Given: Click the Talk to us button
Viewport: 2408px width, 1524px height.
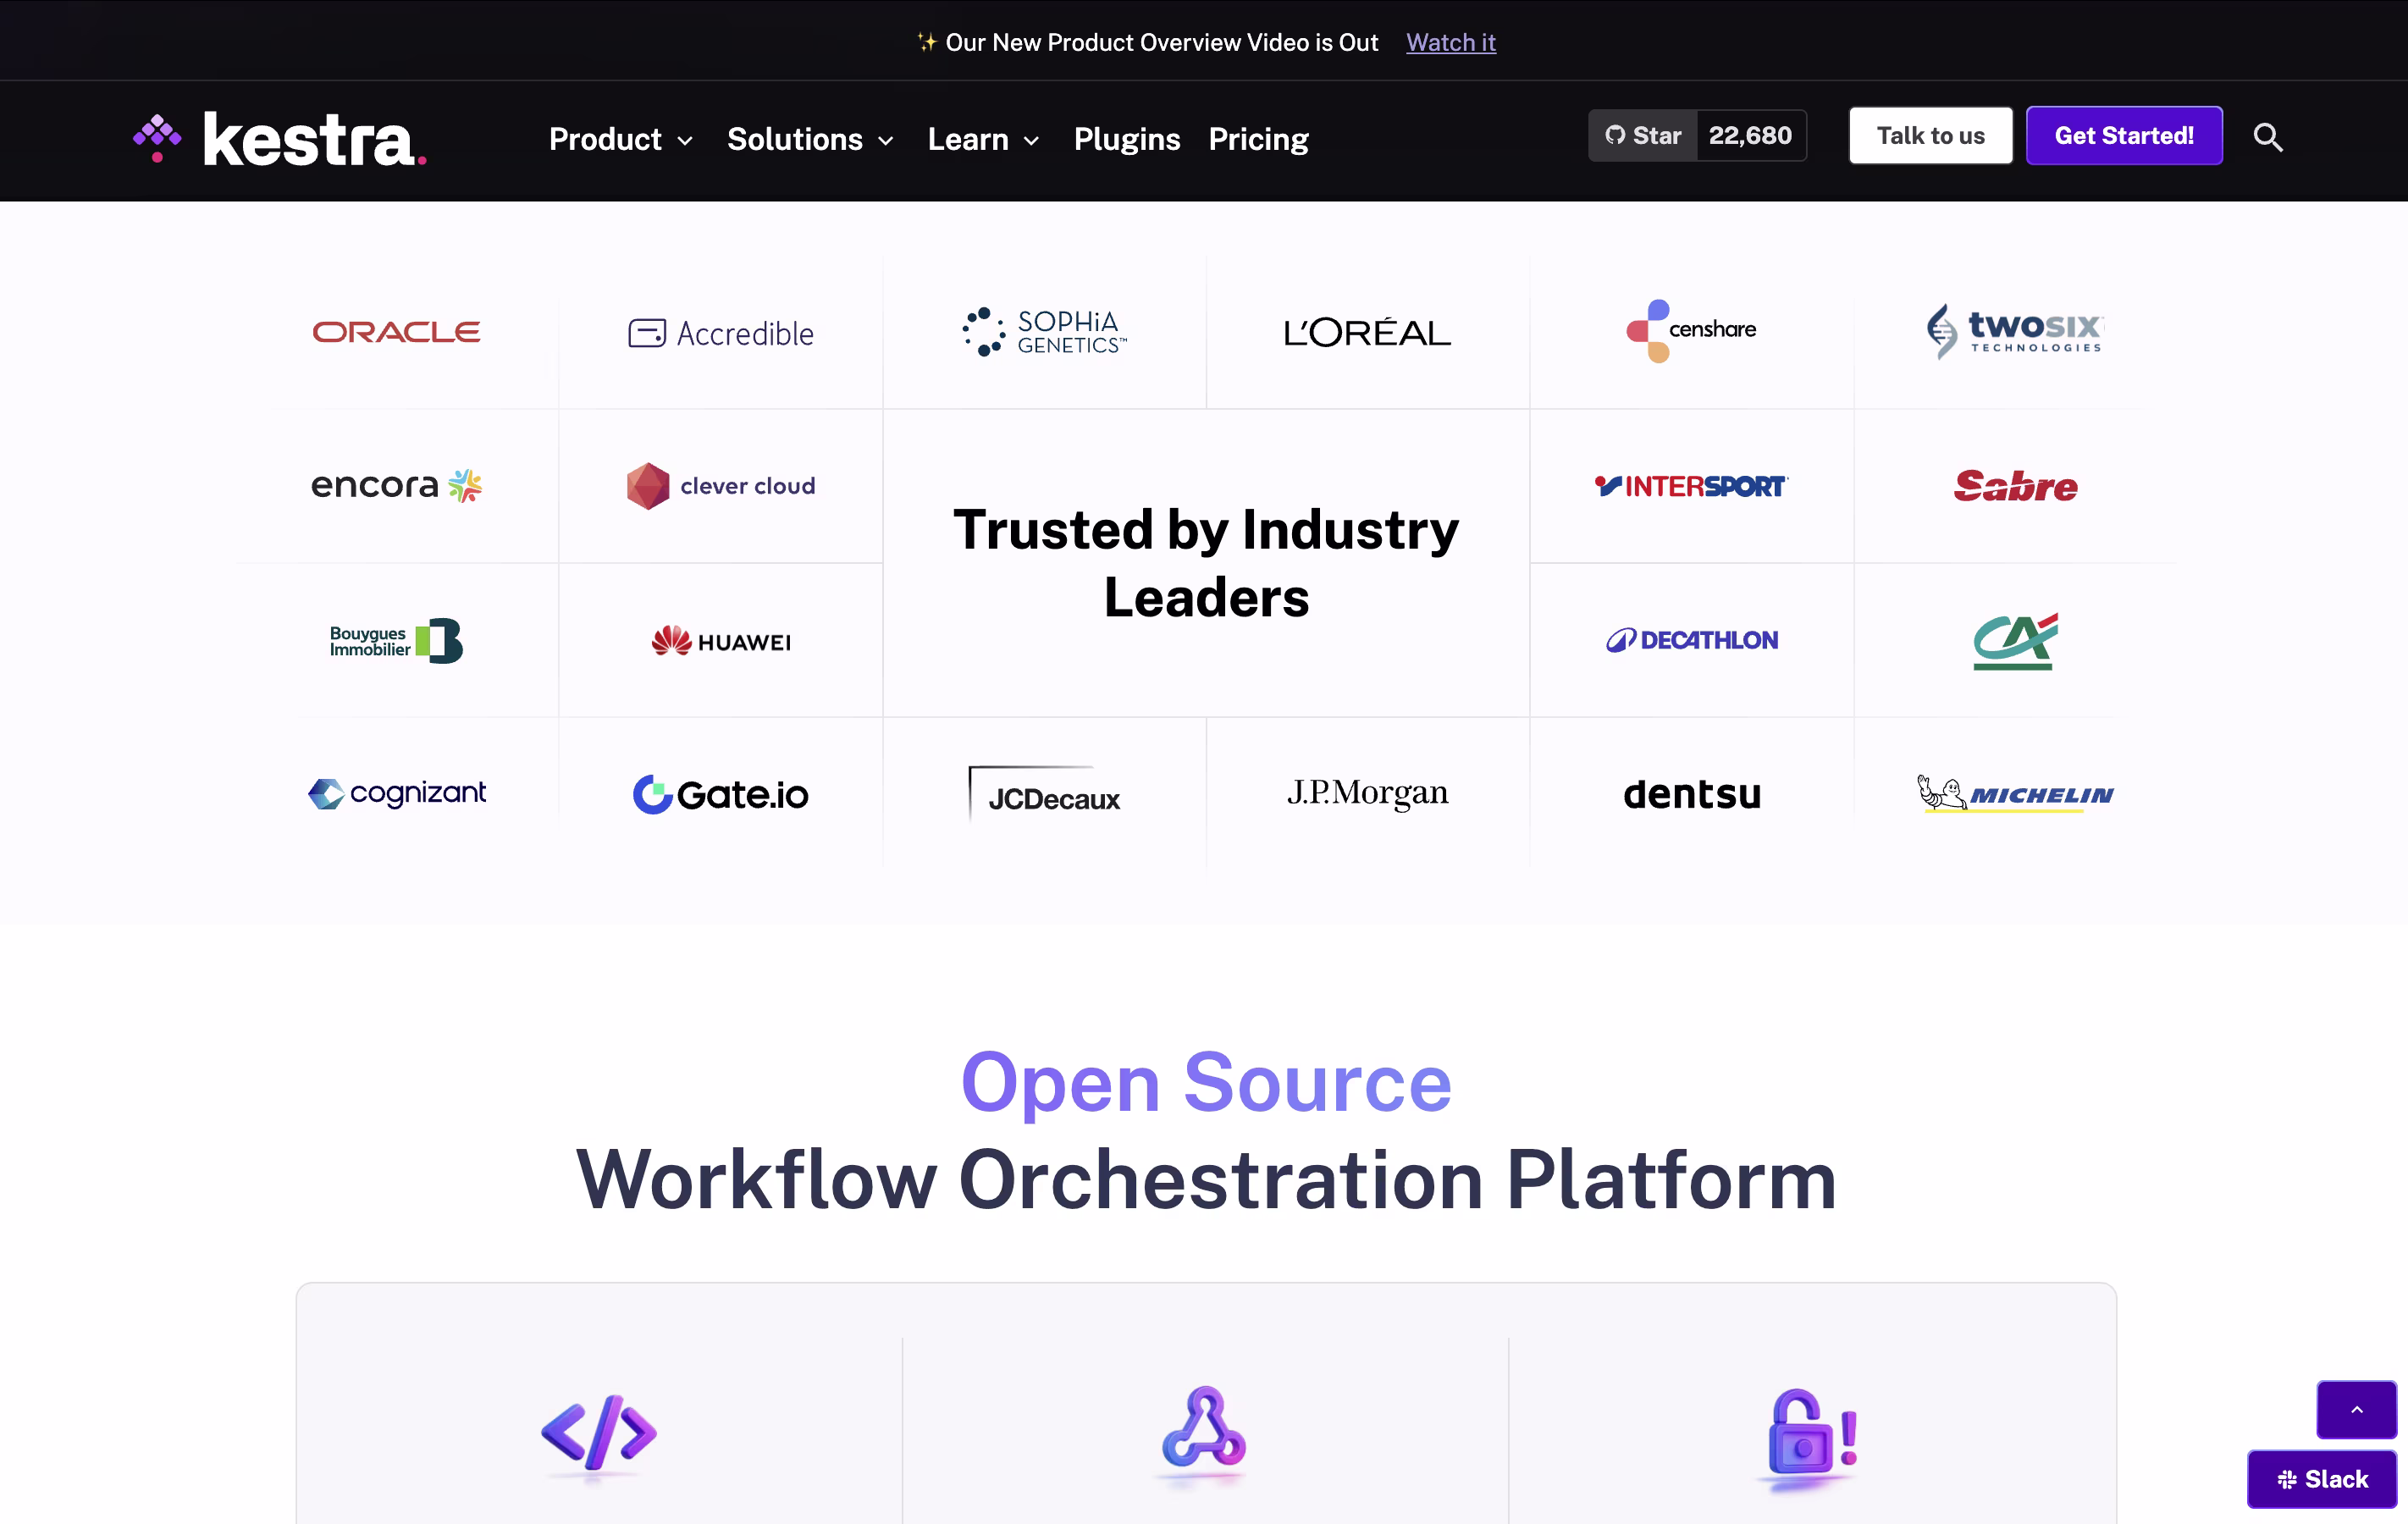Looking at the screenshot, I should pyautogui.click(x=1929, y=135).
